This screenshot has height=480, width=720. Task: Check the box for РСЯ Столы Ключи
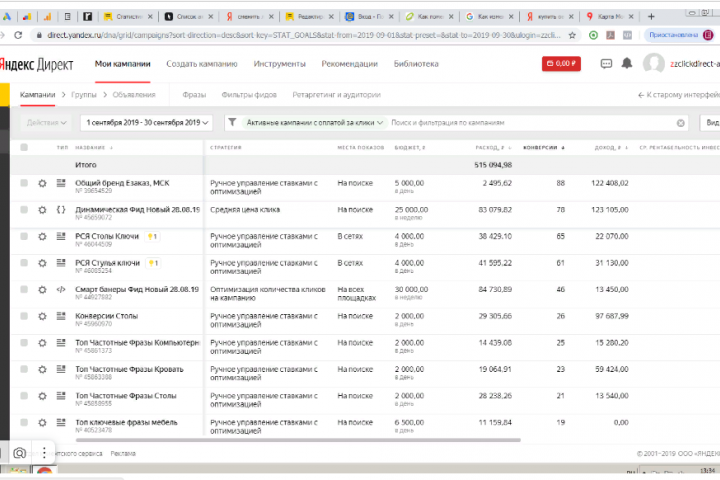[x=24, y=236]
